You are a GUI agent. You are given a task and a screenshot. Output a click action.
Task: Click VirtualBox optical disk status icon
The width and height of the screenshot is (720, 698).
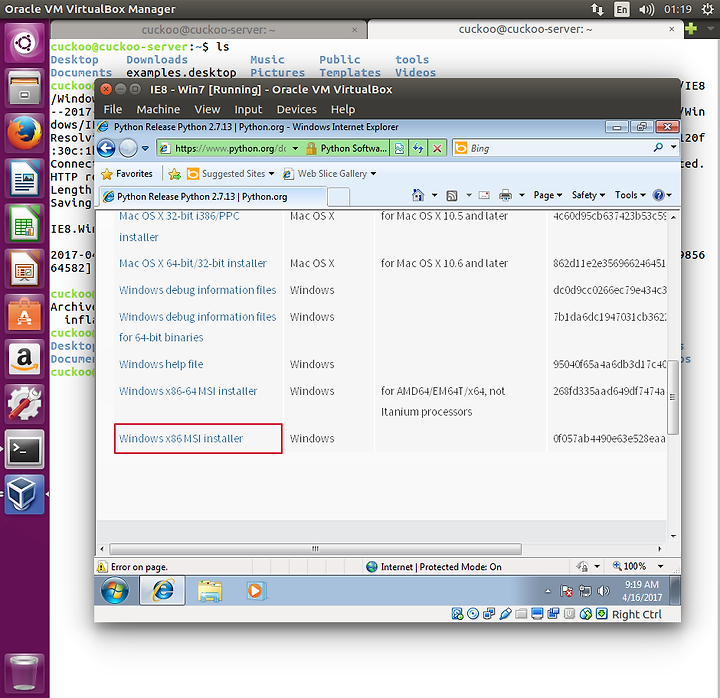[472, 614]
